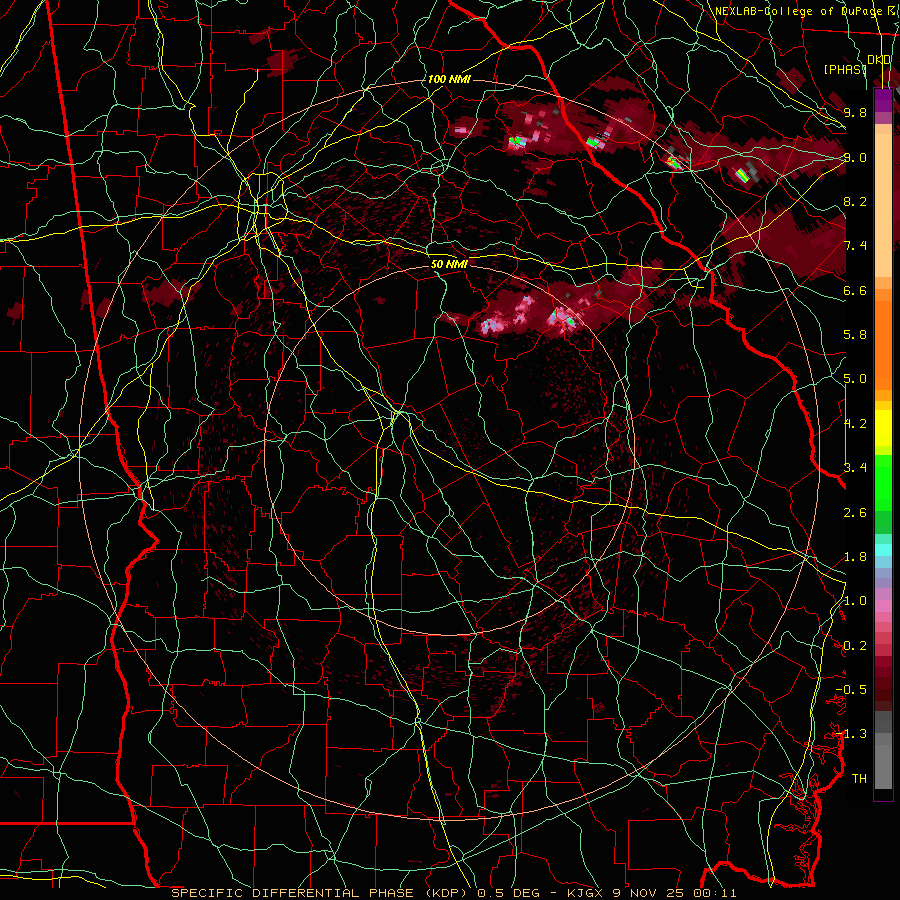Click the "0.5 DEG" elevation angle text
This screenshot has height=900, width=900.
pos(509,893)
